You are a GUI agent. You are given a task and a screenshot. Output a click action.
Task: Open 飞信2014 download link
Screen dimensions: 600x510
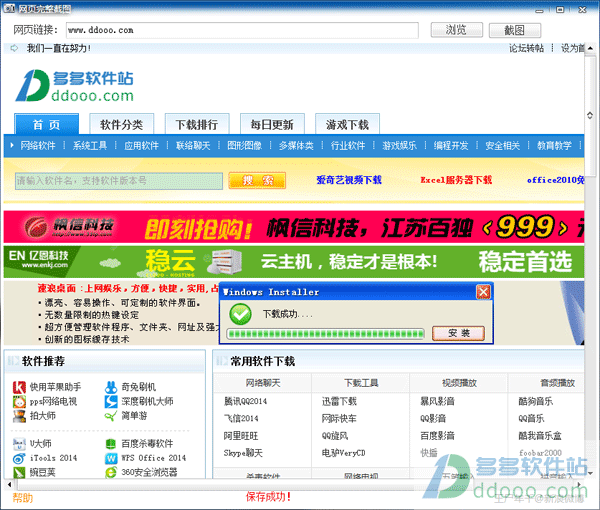click(x=241, y=419)
